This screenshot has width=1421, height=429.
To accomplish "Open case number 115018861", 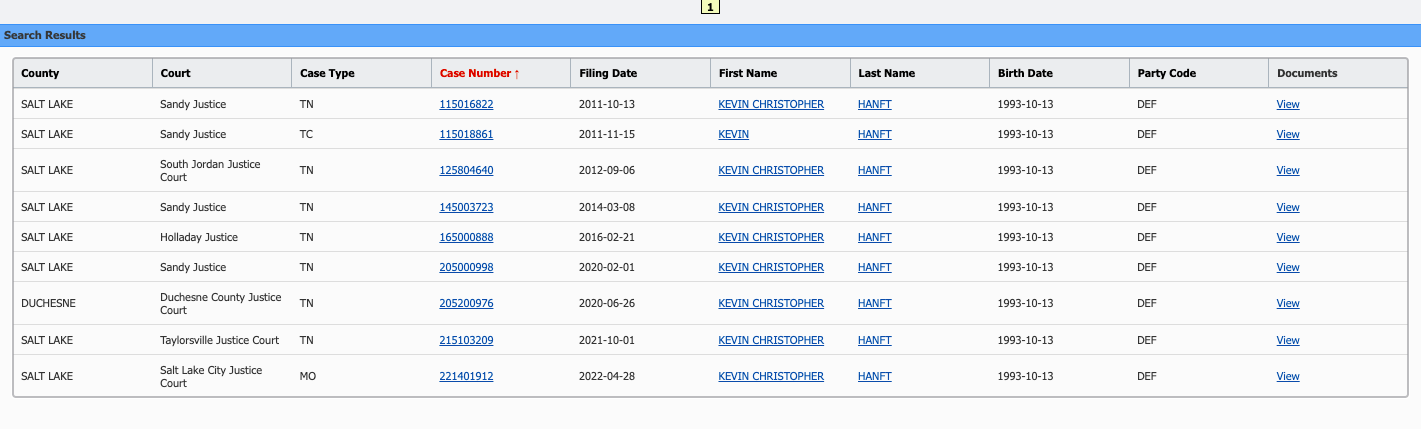I will (466, 134).
